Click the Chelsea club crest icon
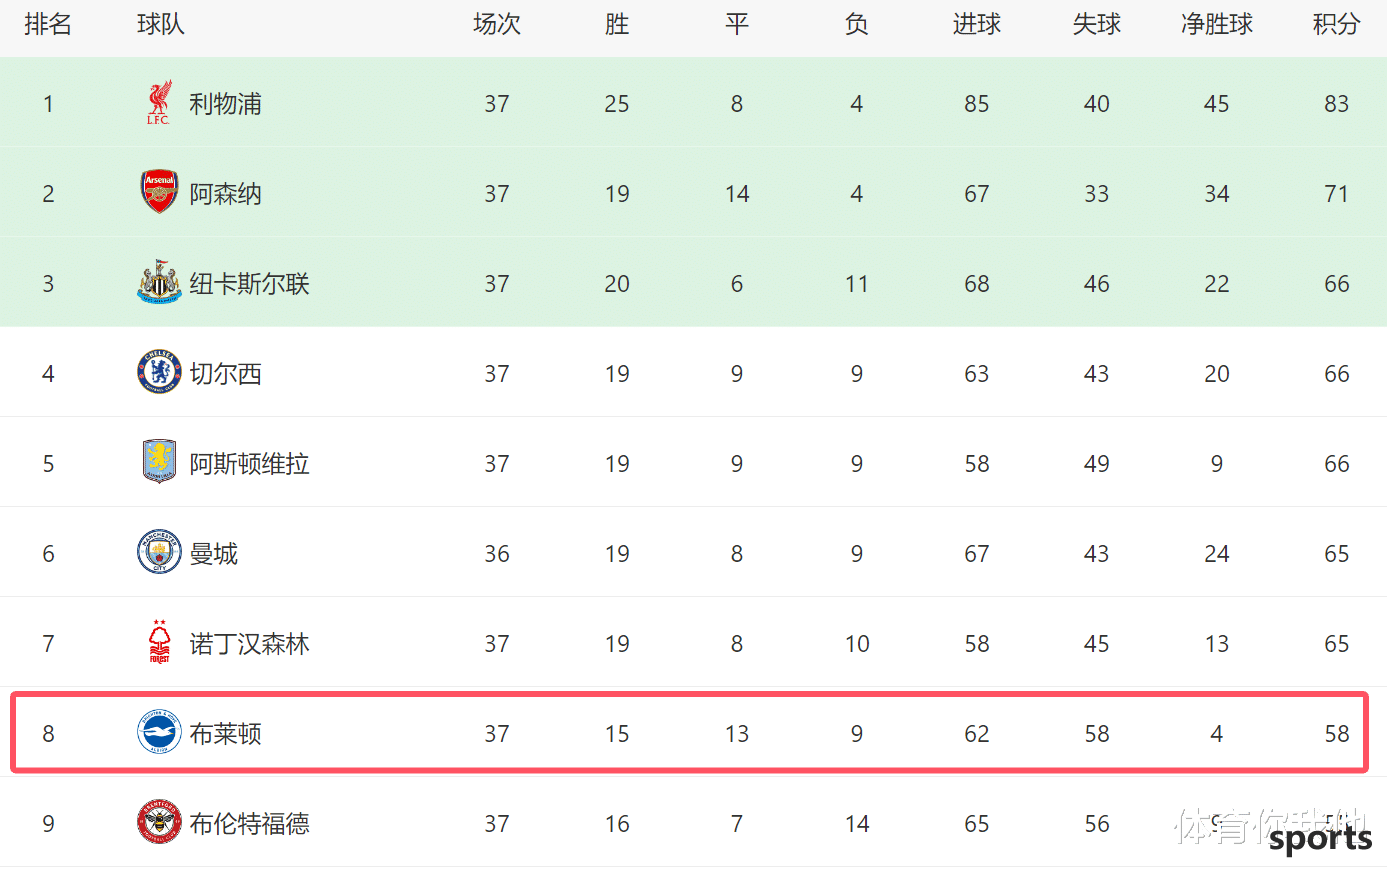 pos(159,372)
